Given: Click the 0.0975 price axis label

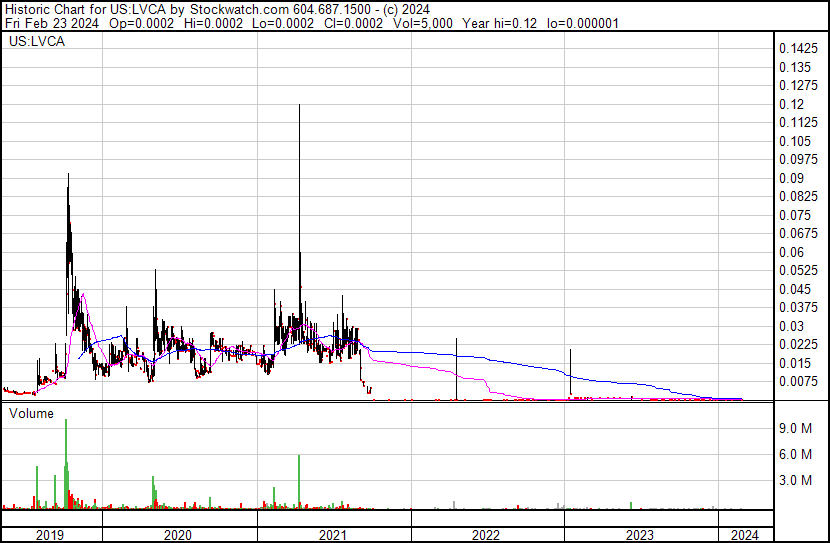Looking at the screenshot, I should click(798, 159).
